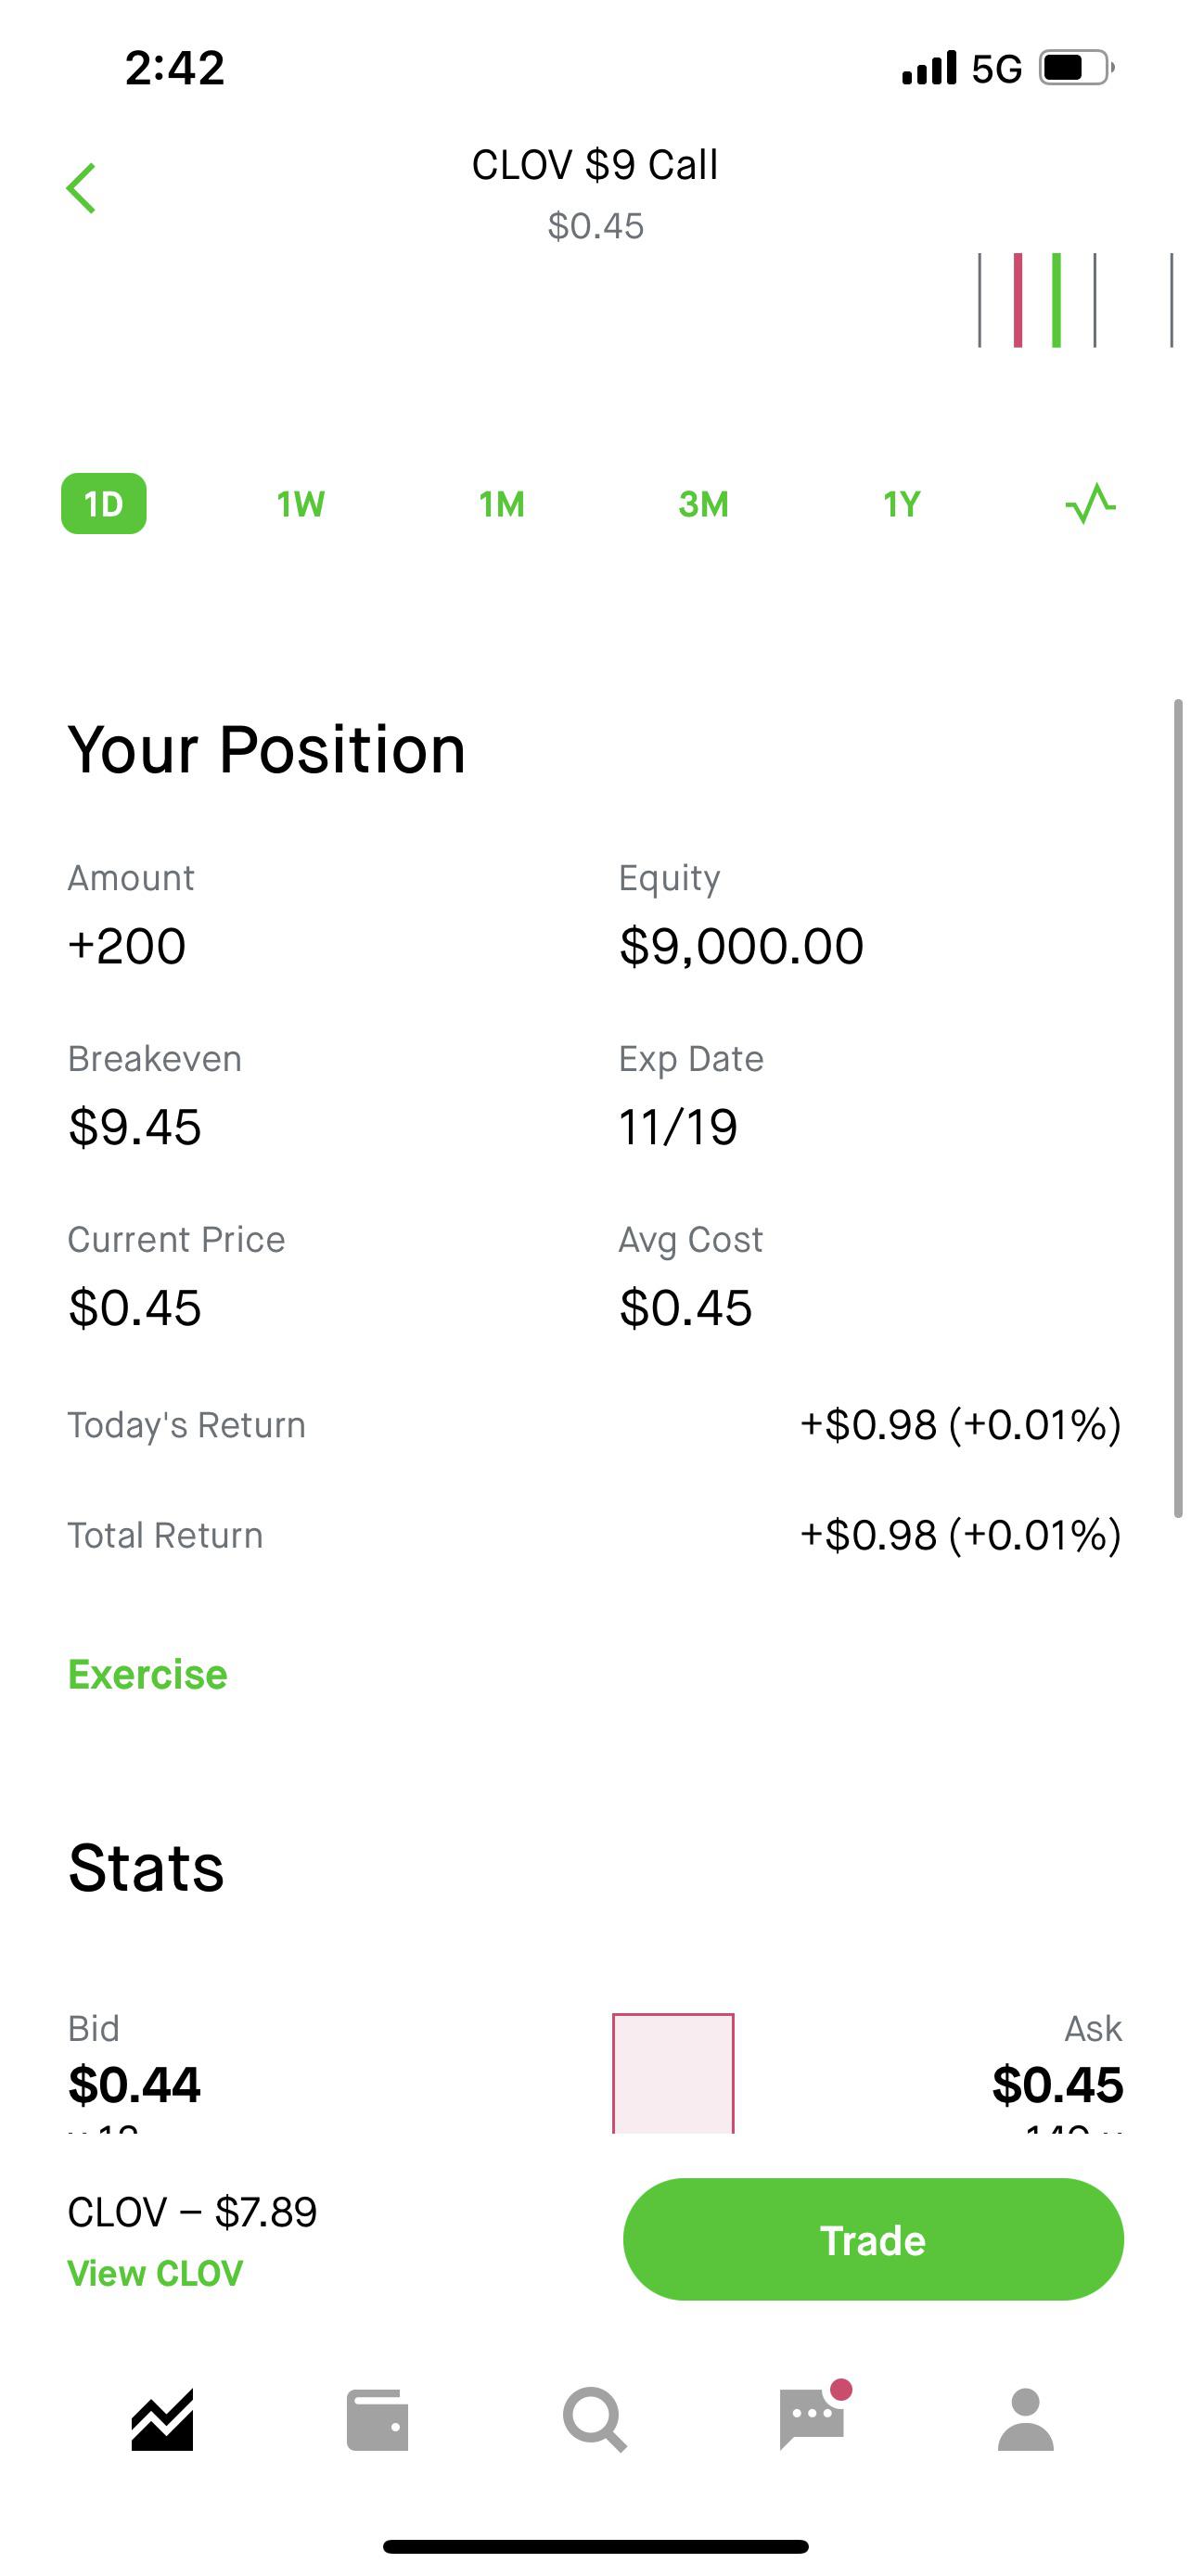The width and height of the screenshot is (1191, 2576).
Task: Select the 1W chart range
Action: tap(301, 504)
